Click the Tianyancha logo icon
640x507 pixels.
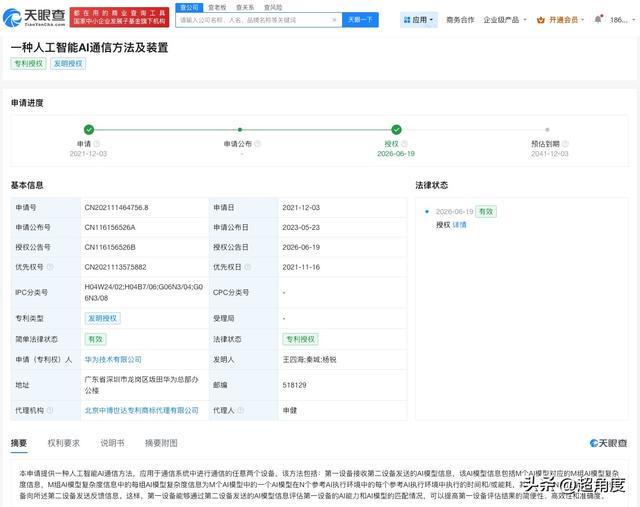tap(12, 18)
